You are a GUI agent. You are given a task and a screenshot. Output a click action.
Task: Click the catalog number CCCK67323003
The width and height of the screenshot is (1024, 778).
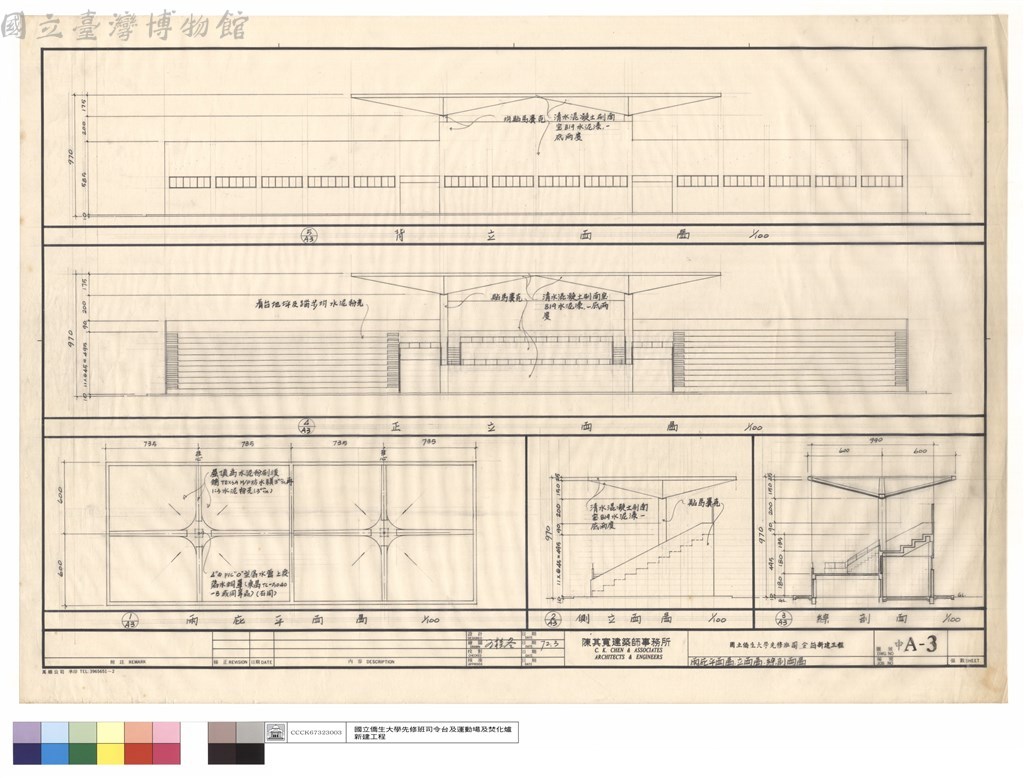(316, 732)
